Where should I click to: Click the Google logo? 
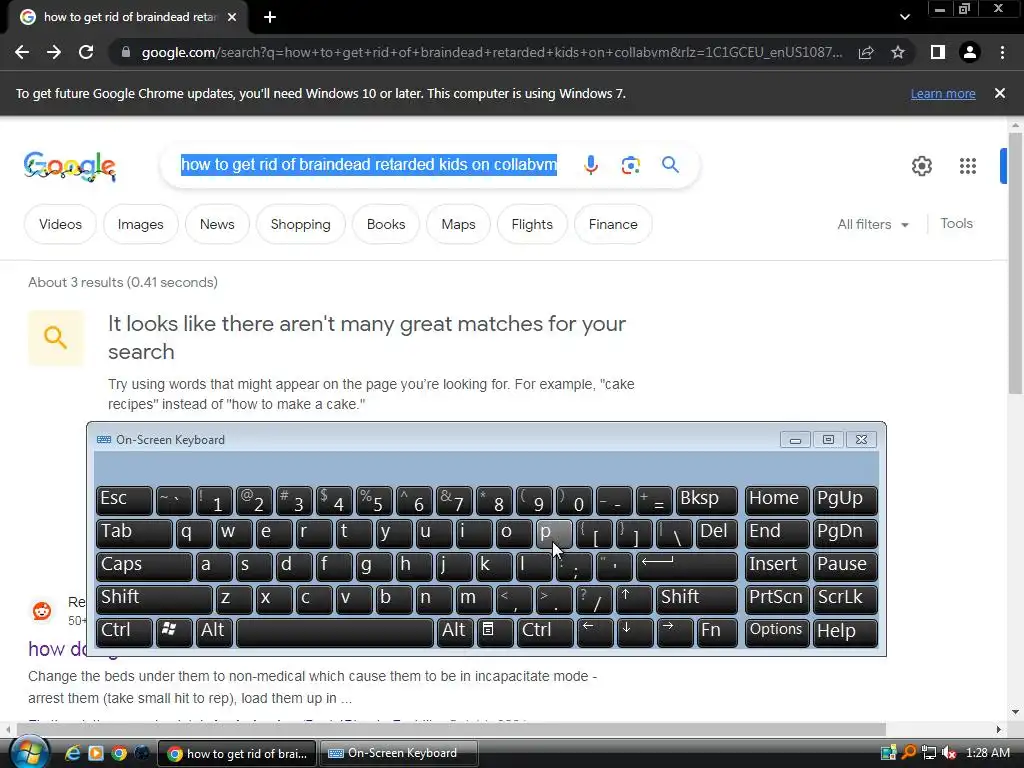point(70,166)
